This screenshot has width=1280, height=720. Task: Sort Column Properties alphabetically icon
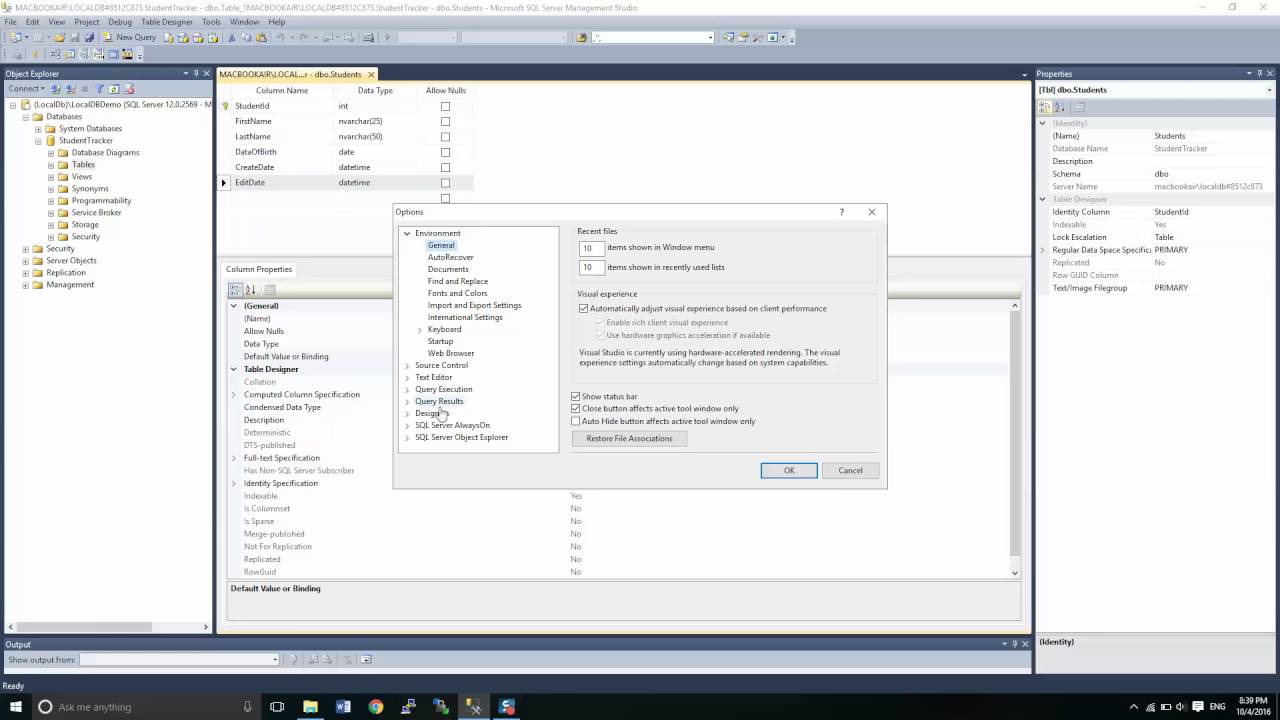click(251, 290)
